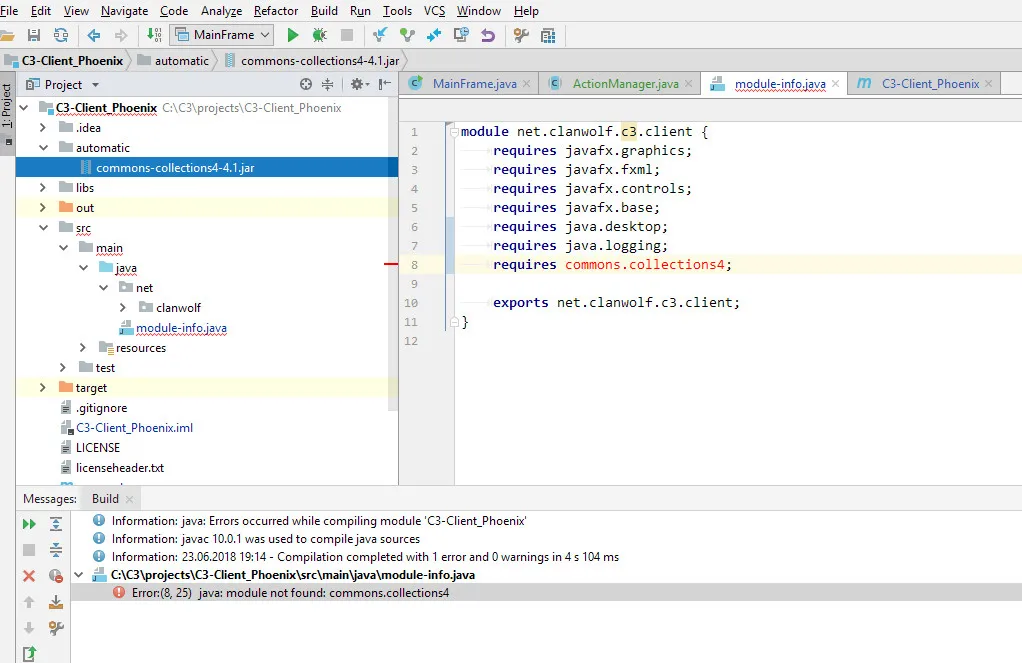Click the Synchronize icon in the toolbar
This screenshot has height=663, width=1022.
(x=60, y=35)
